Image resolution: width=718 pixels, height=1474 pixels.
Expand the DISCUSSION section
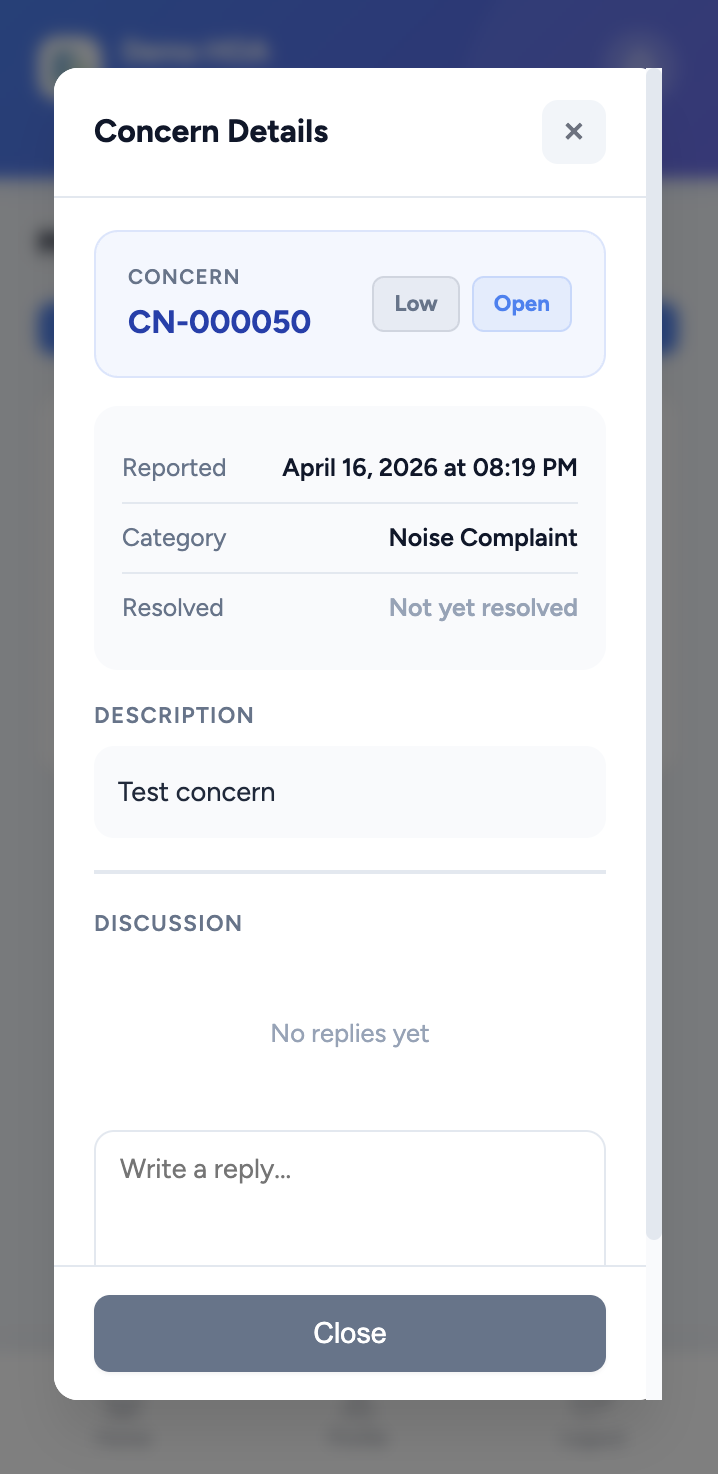click(168, 923)
